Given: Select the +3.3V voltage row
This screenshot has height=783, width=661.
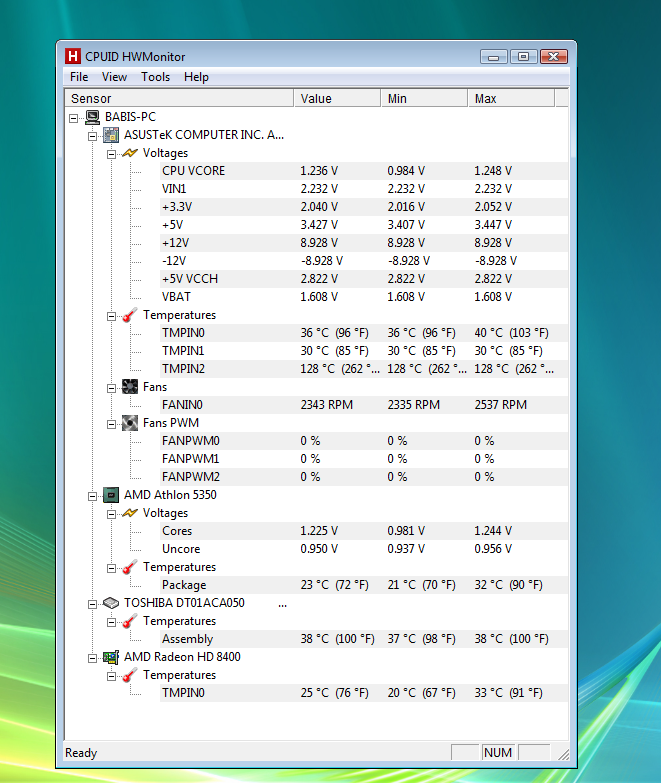Looking at the screenshot, I should pyautogui.click(x=364, y=207).
